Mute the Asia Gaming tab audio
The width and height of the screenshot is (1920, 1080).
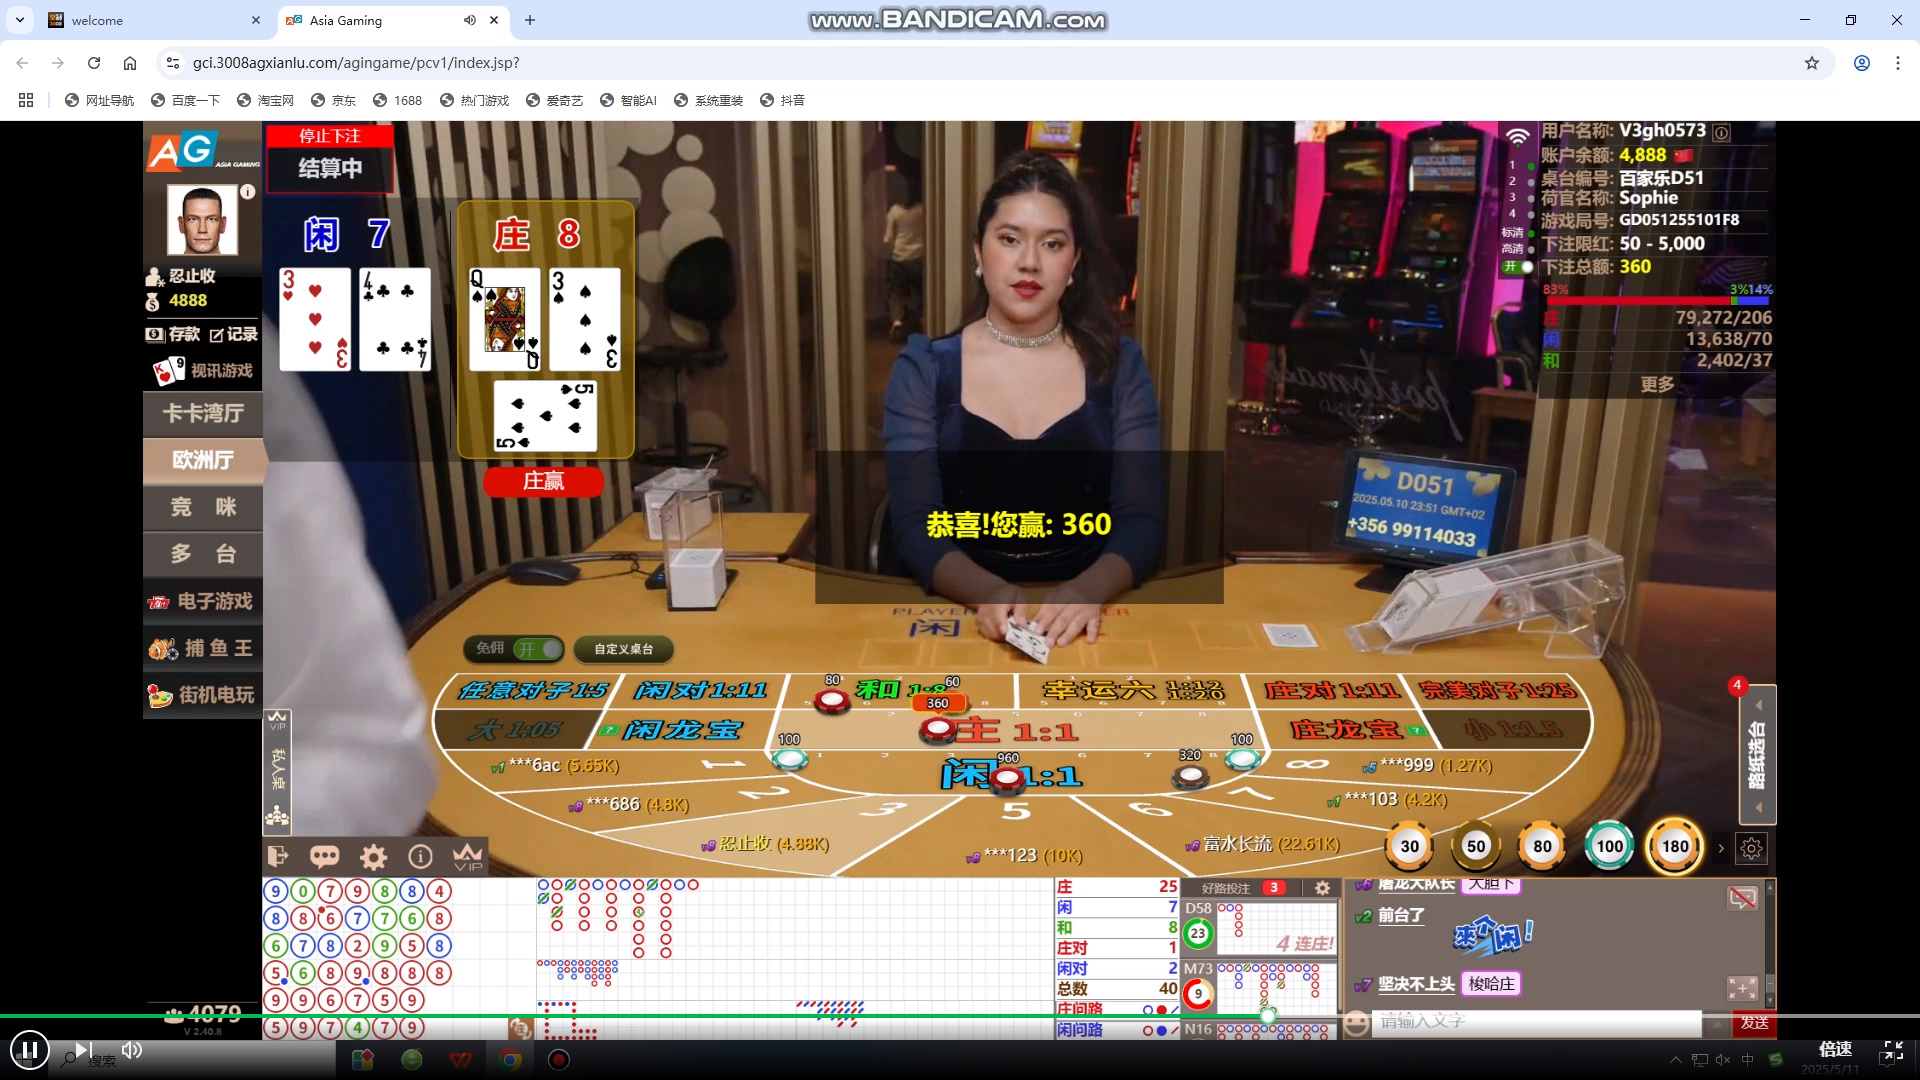(470, 20)
